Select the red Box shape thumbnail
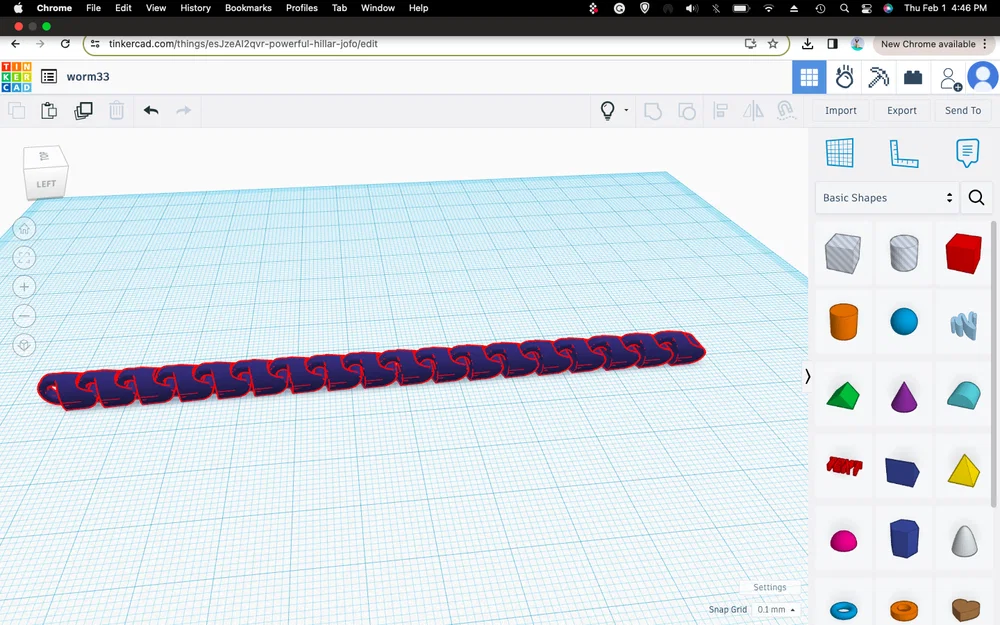 coord(963,254)
